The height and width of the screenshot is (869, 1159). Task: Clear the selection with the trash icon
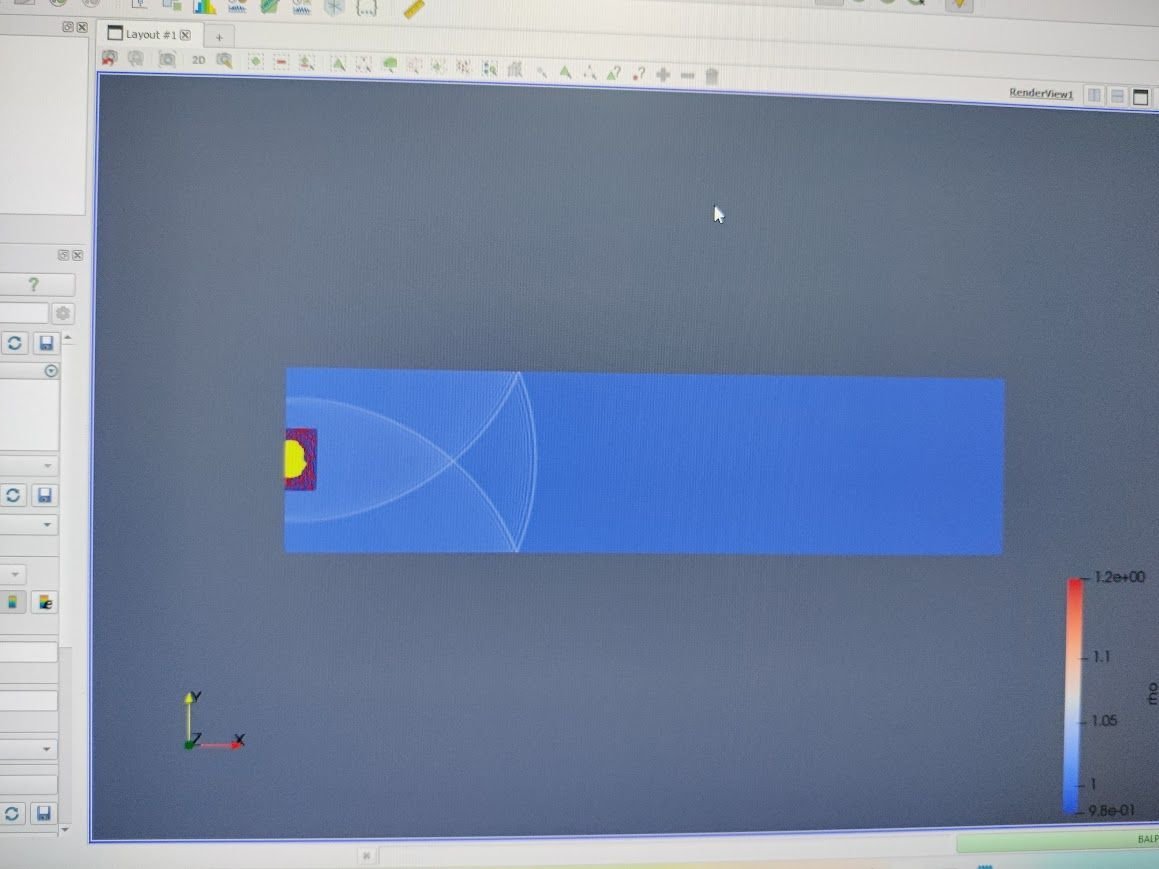[x=712, y=76]
